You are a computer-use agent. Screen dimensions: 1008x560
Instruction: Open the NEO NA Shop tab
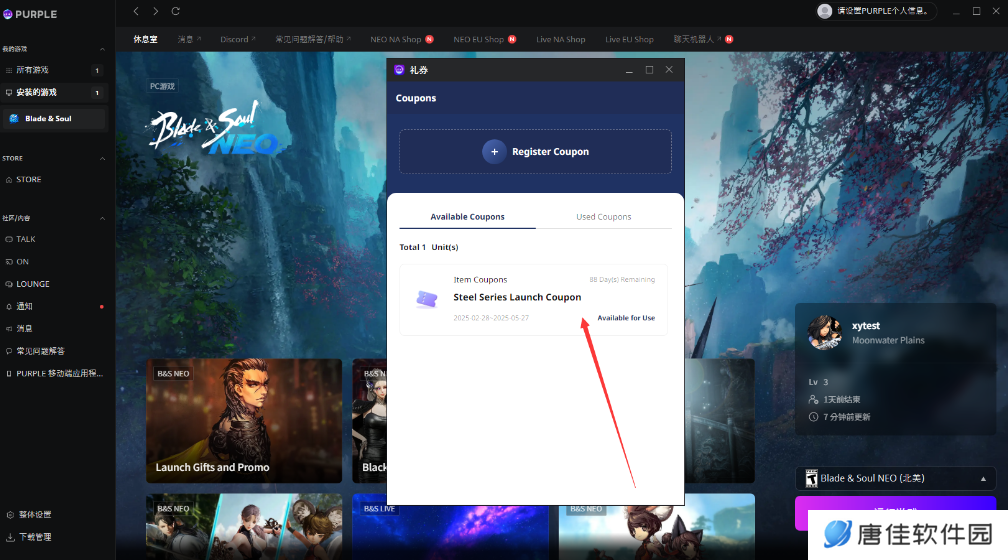tap(401, 39)
